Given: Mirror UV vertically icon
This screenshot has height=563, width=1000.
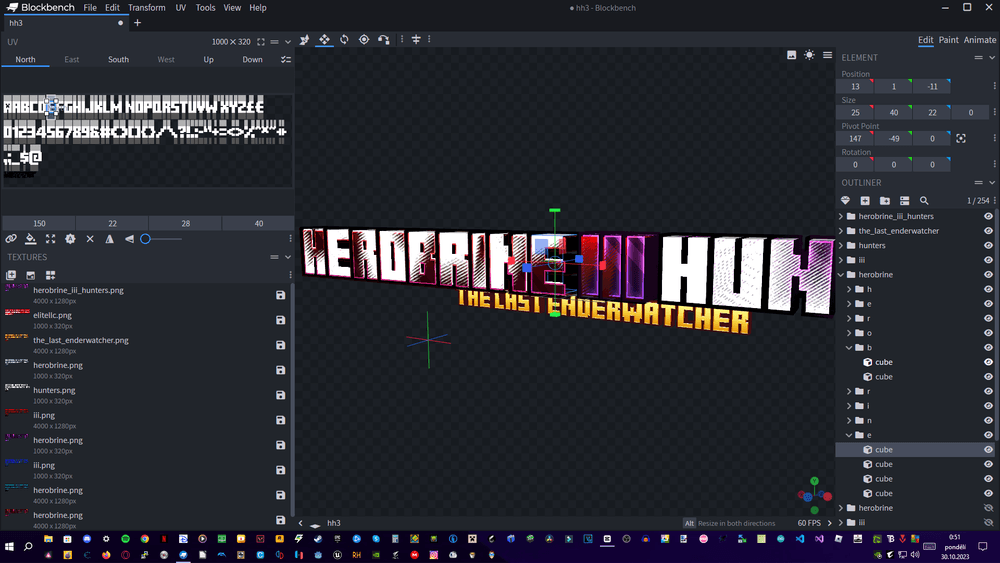Looking at the screenshot, I should [129, 239].
